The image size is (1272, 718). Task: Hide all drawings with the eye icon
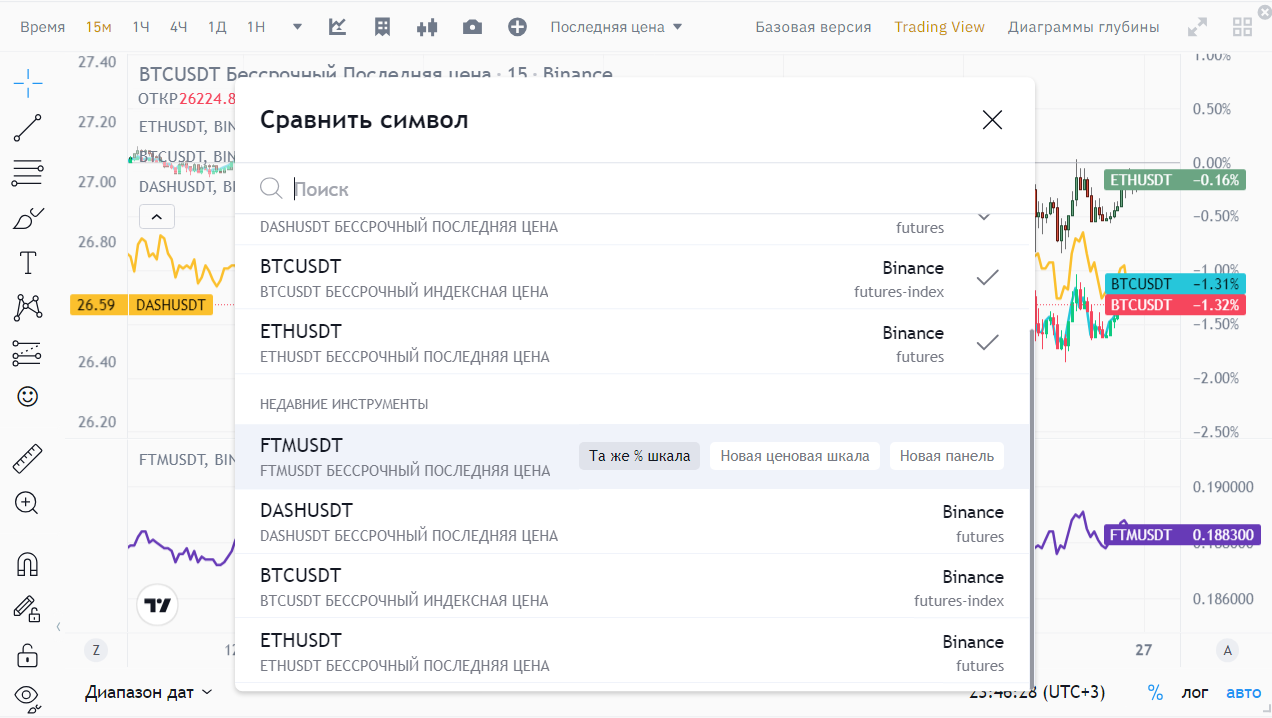tap(28, 697)
